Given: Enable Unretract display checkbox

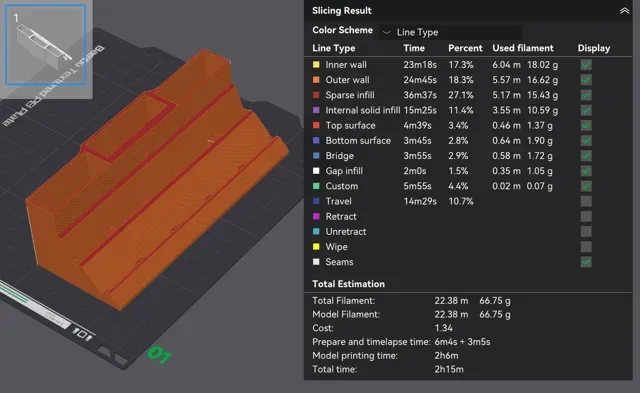Looking at the screenshot, I should pos(586,231).
